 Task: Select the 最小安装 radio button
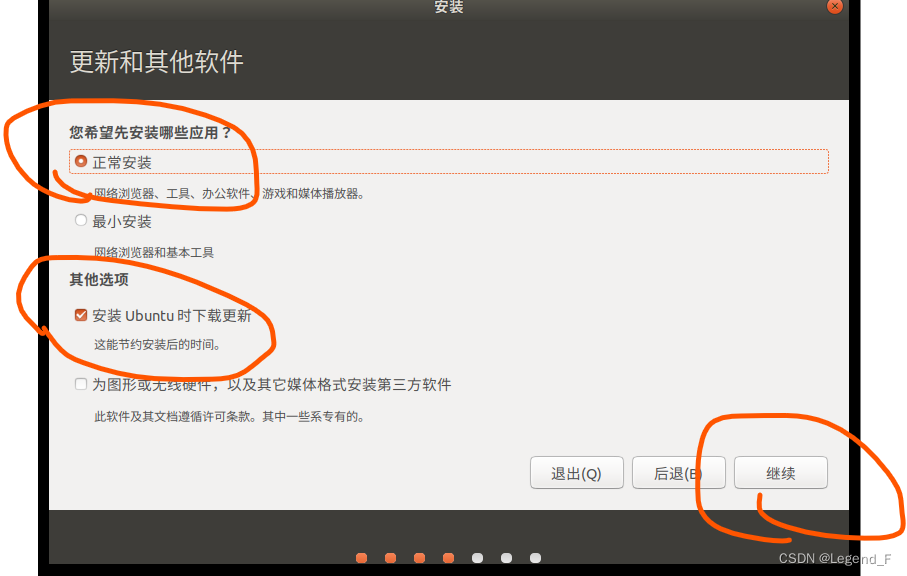coord(81,220)
